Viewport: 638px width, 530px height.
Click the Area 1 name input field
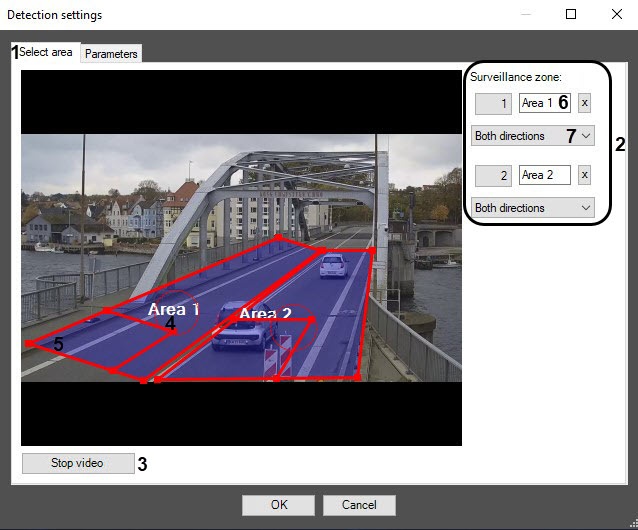coord(538,103)
